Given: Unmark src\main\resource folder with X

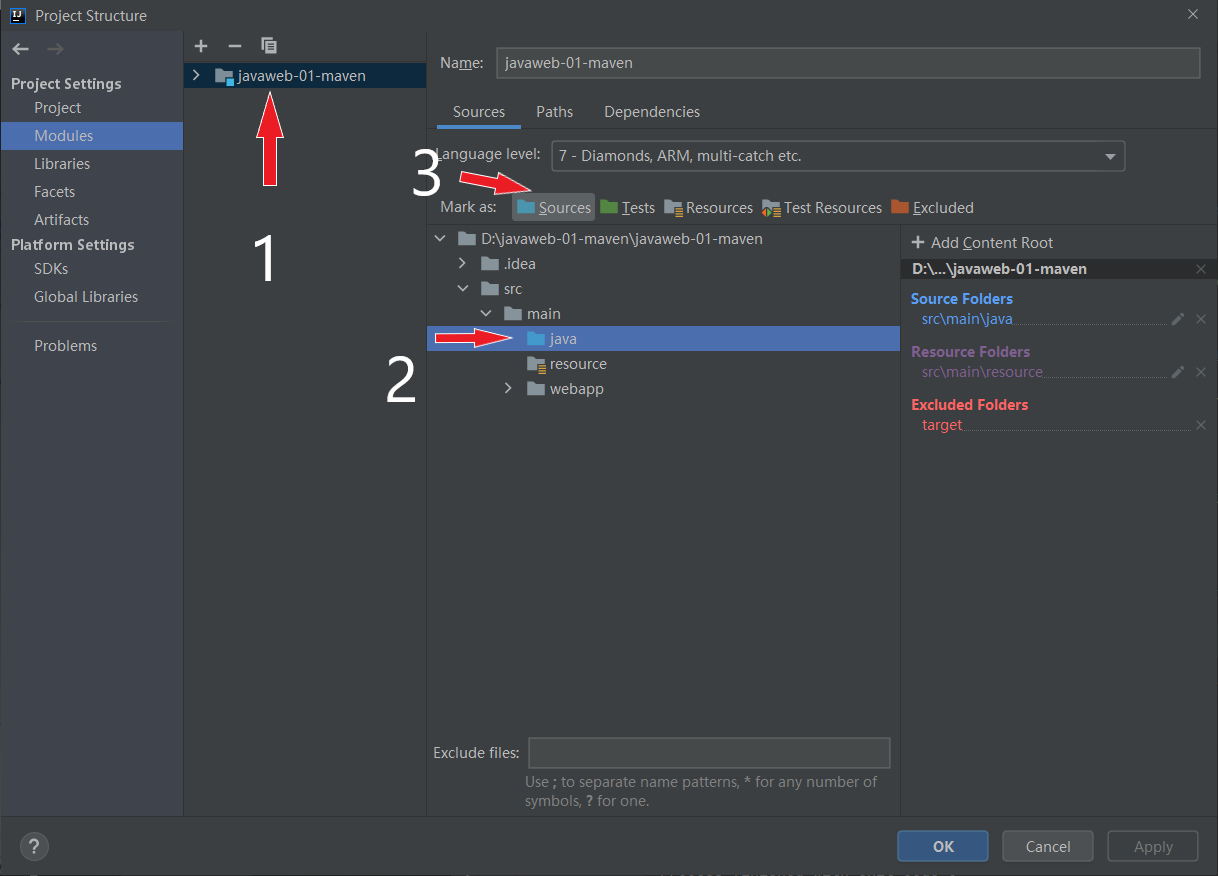Looking at the screenshot, I should [1201, 372].
